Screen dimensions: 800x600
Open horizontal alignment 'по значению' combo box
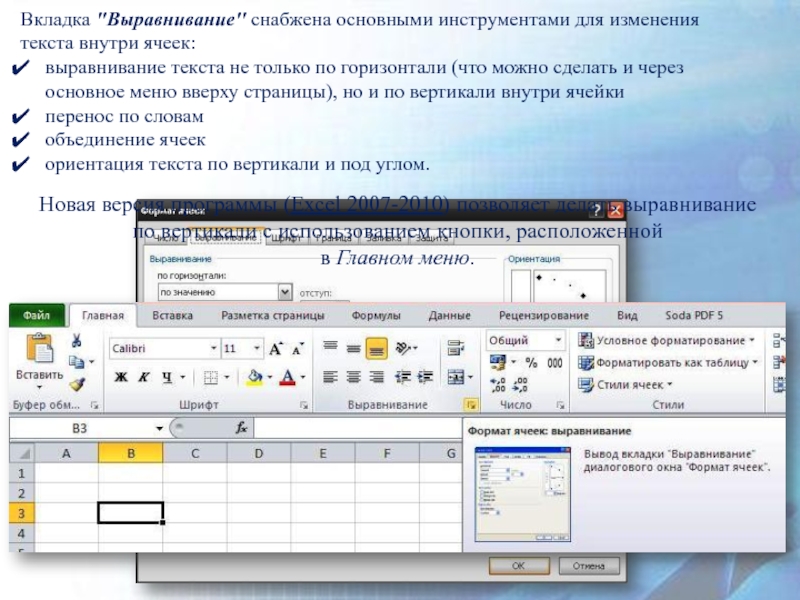pos(283,292)
